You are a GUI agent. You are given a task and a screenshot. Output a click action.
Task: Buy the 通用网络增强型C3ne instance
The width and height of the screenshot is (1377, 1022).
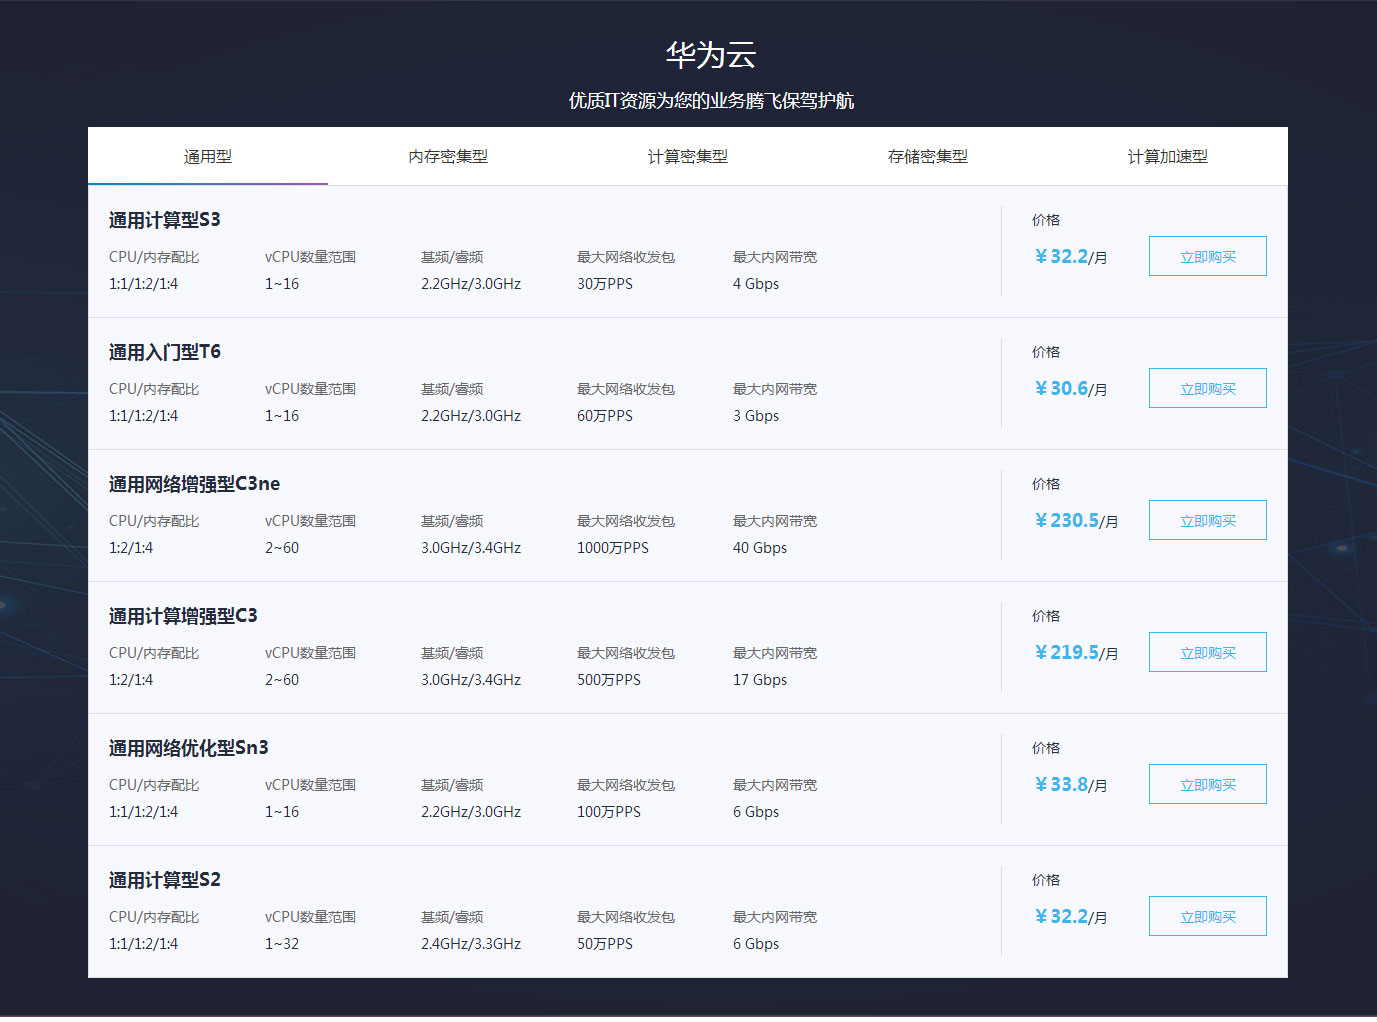tap(1208, 520)
